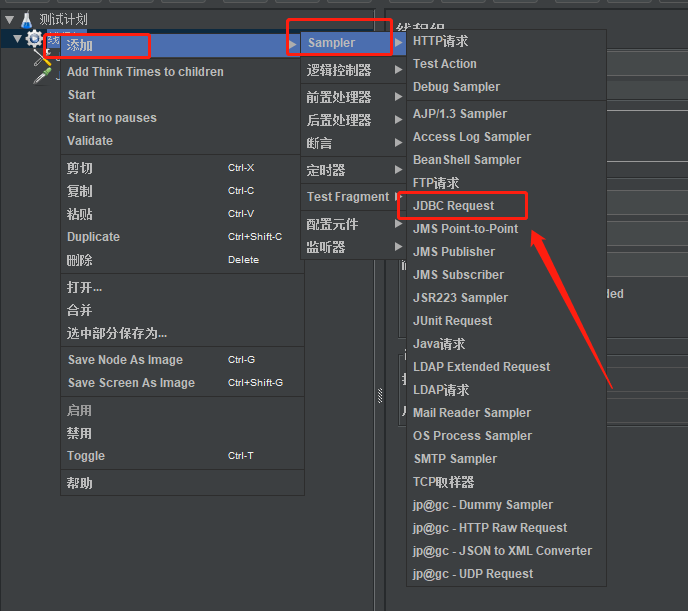Screen dimensions: 688x611
Task: Select Duplicate menu entry
Action: pyautogui.click(x=181, y=237)
